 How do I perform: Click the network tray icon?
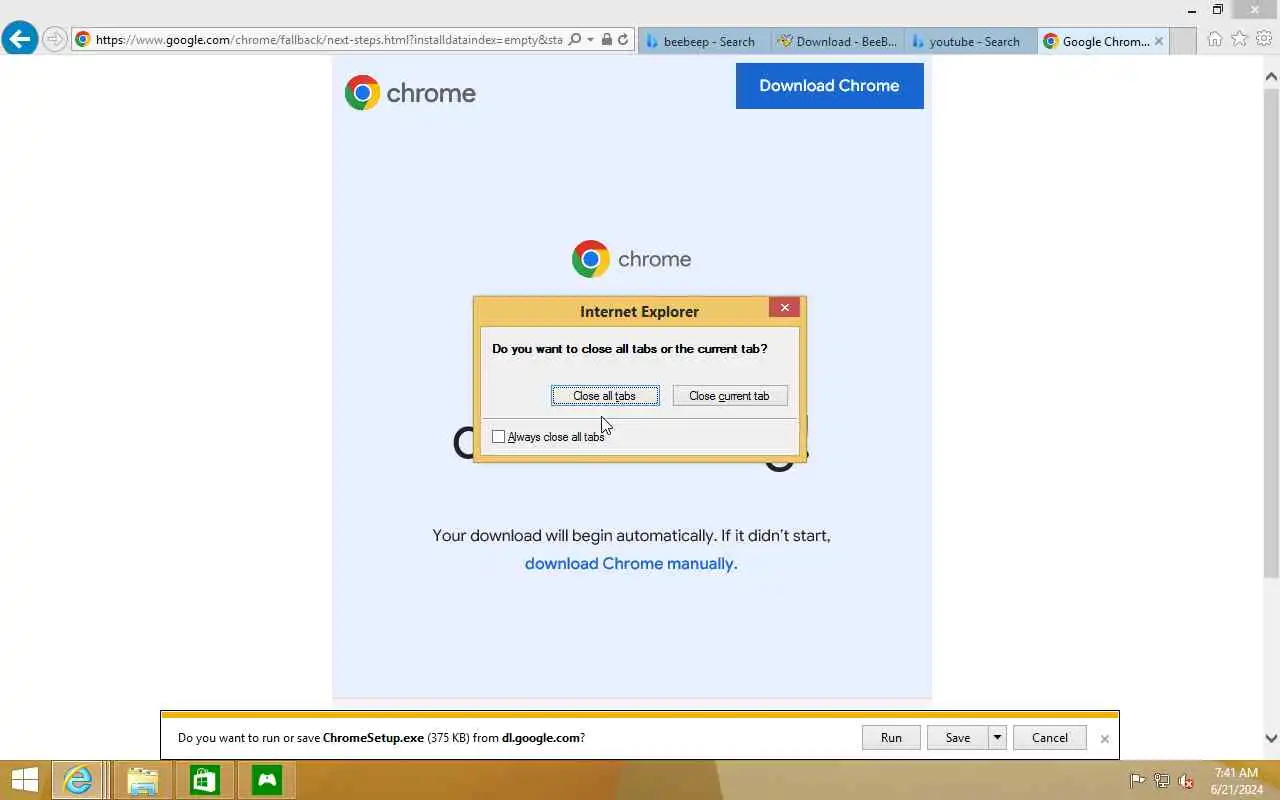pyautogui.click(x=1162, y=781)
